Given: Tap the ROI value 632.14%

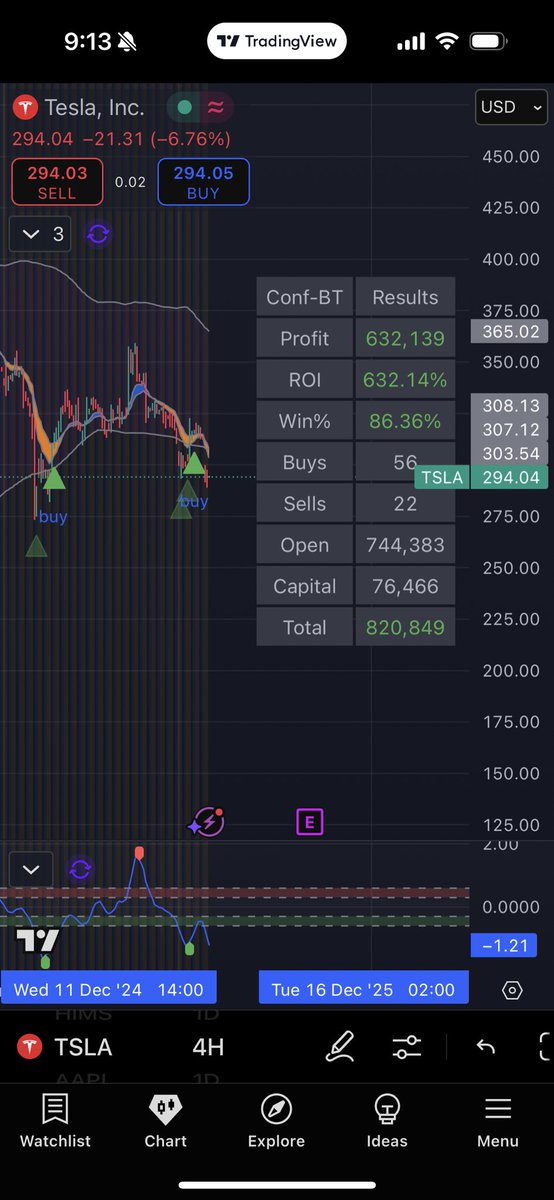Looking at the screenshot, I should coord(405,380).
